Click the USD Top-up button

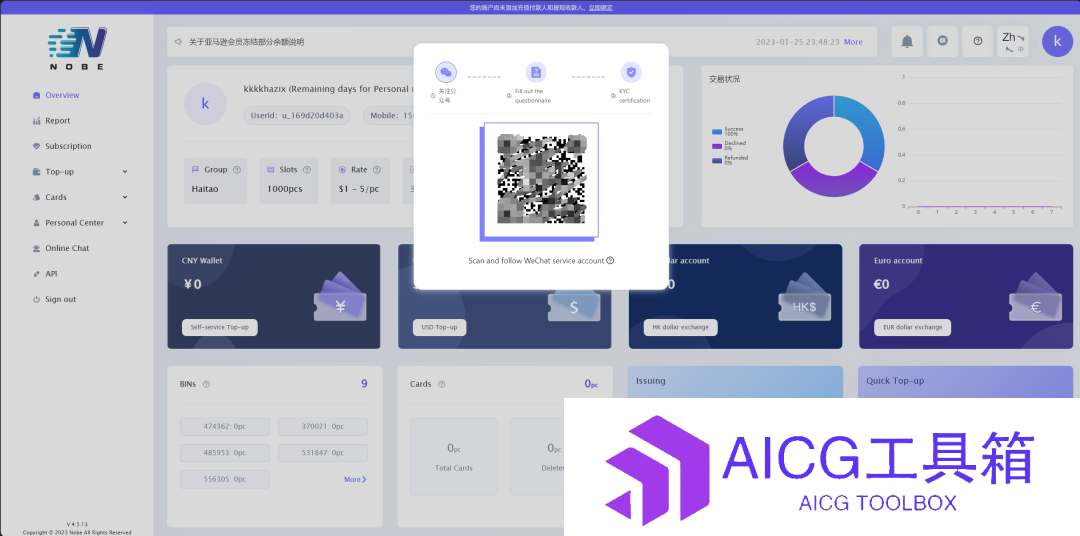[x=439, y=327]
